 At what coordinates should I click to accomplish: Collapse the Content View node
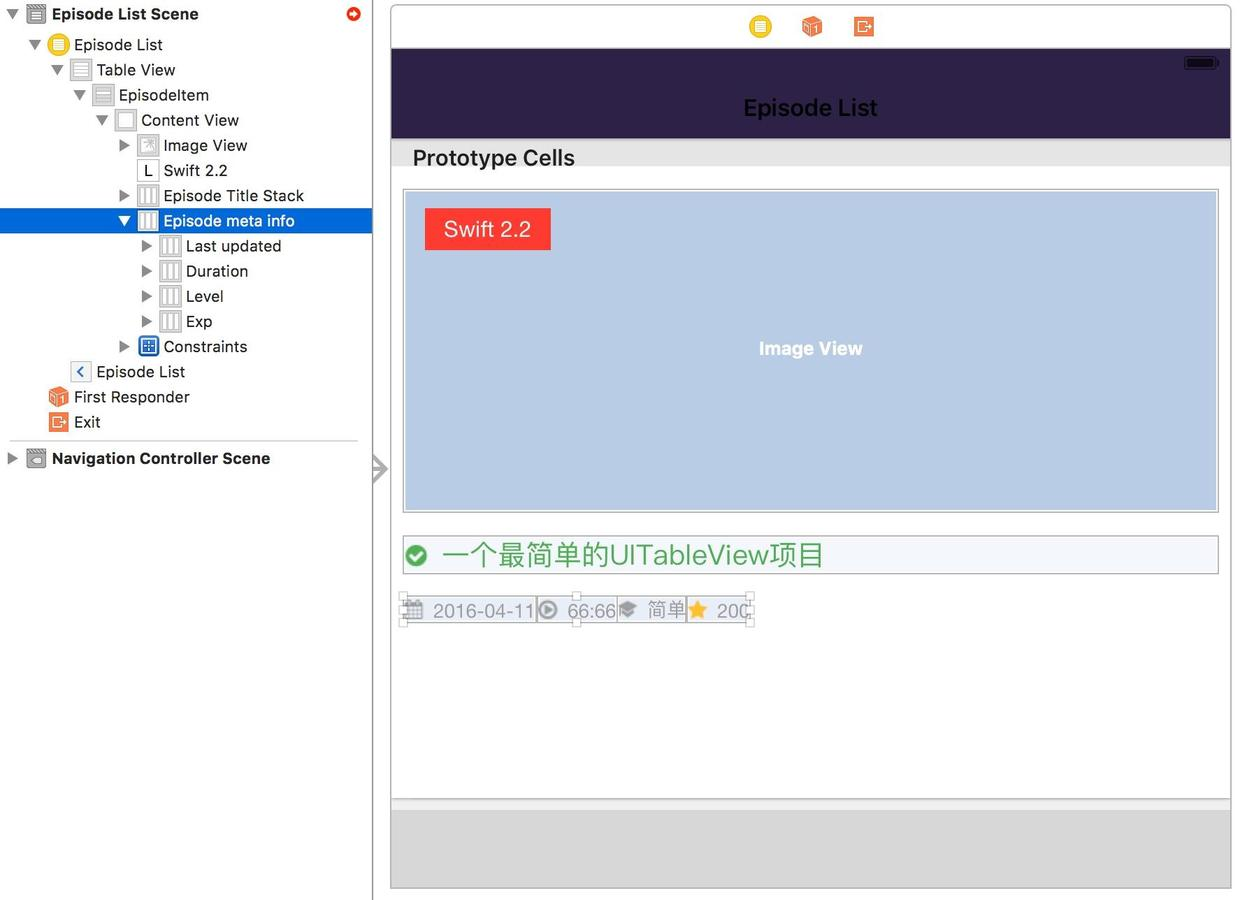pos(102,120)
